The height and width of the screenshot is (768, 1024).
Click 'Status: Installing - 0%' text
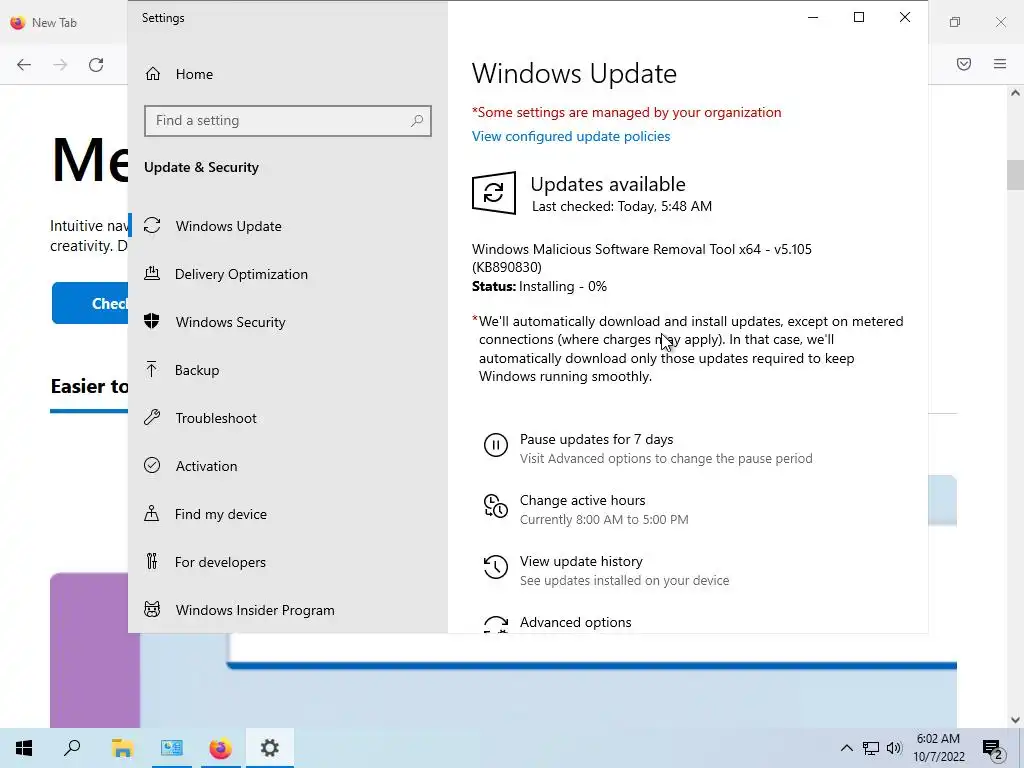(x=539, y=286)
